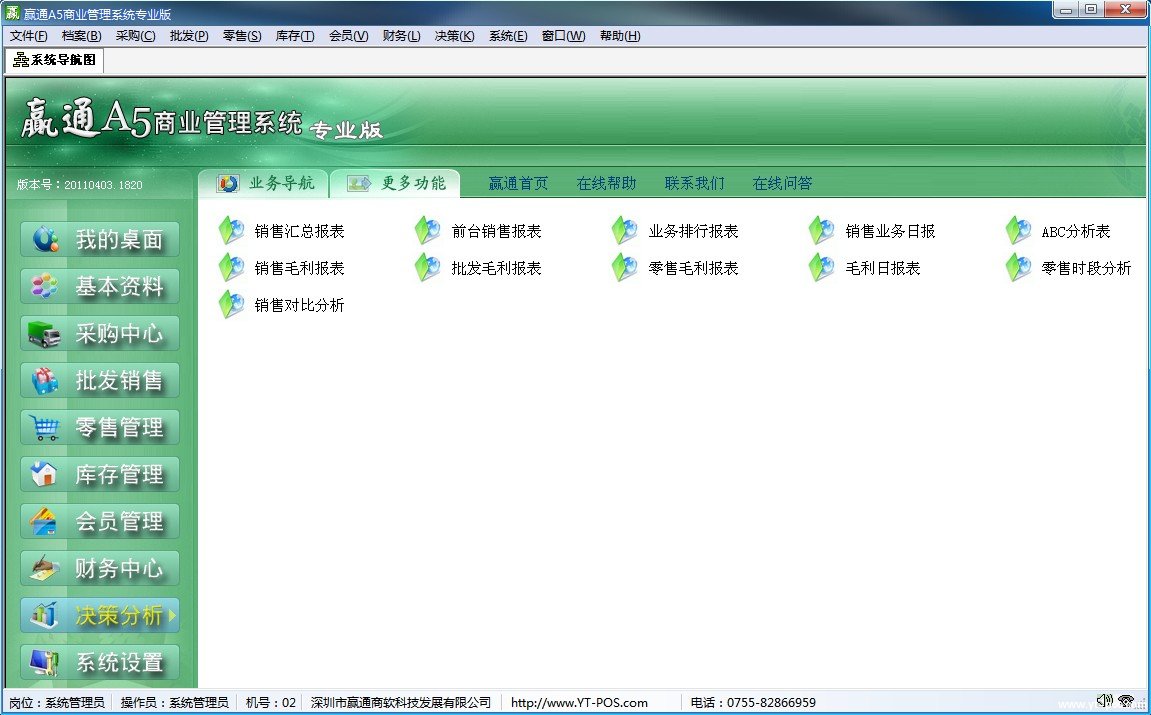The width and height of the screenshot is (1151, 715).
Task: Open the 在线问答 link
Action: (x=783, y=184)
